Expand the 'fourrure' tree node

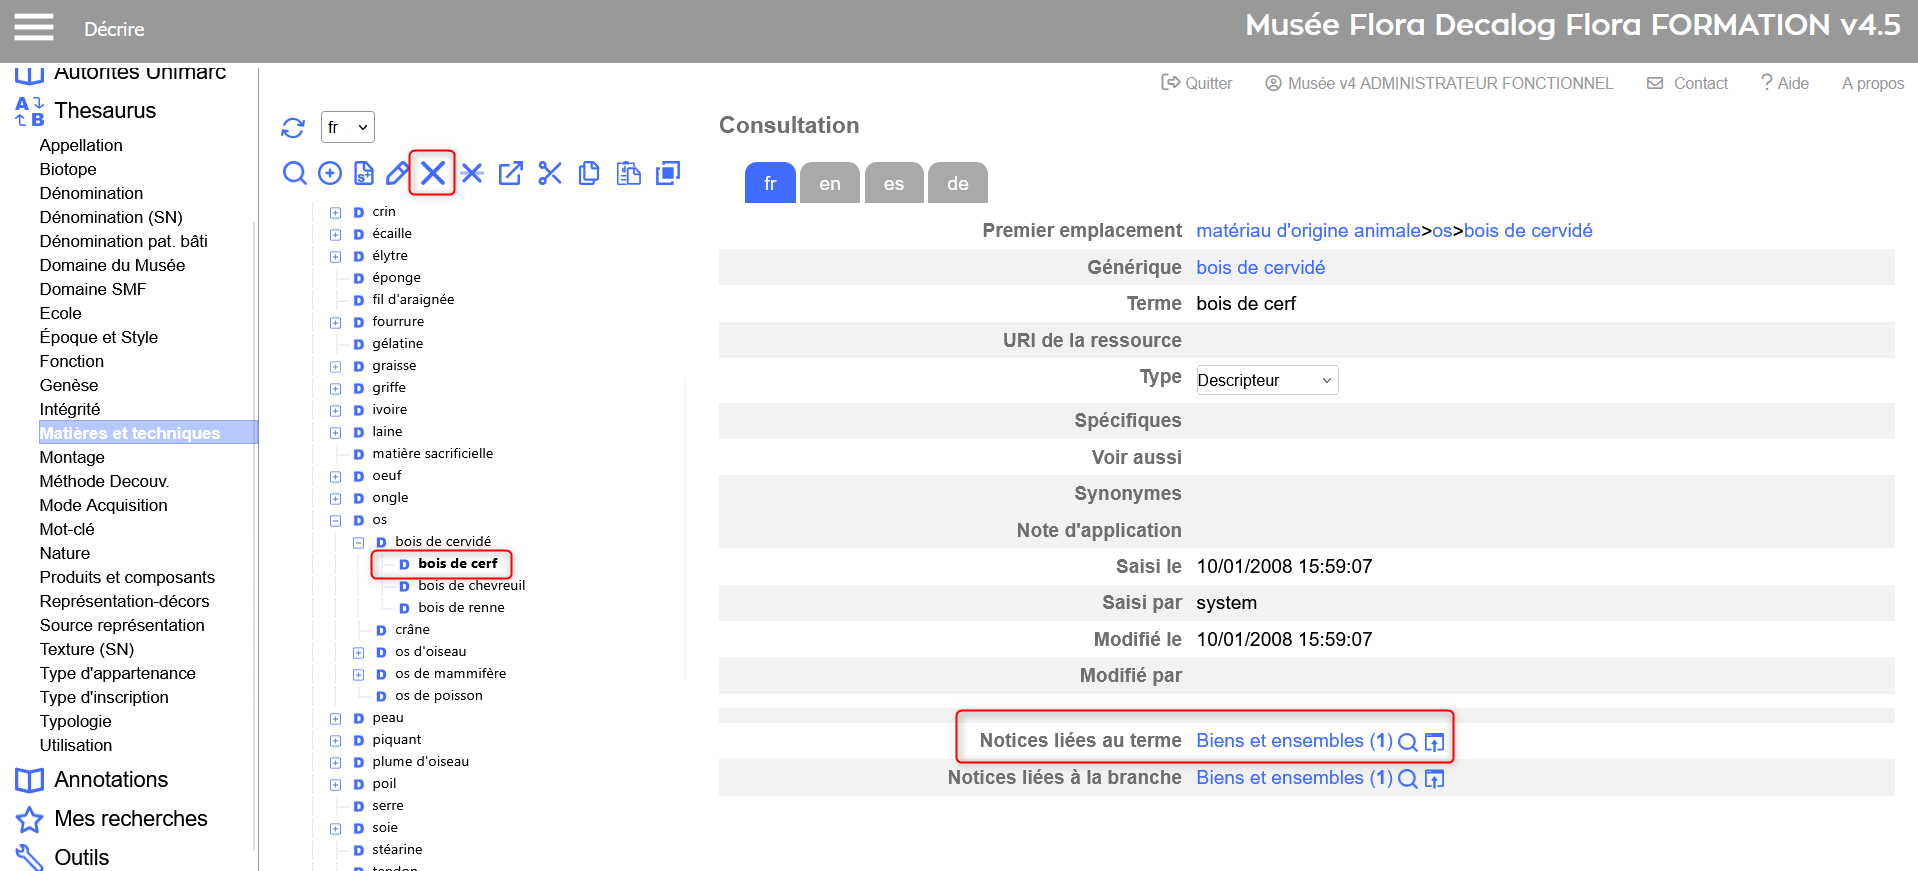coord(336,322)
